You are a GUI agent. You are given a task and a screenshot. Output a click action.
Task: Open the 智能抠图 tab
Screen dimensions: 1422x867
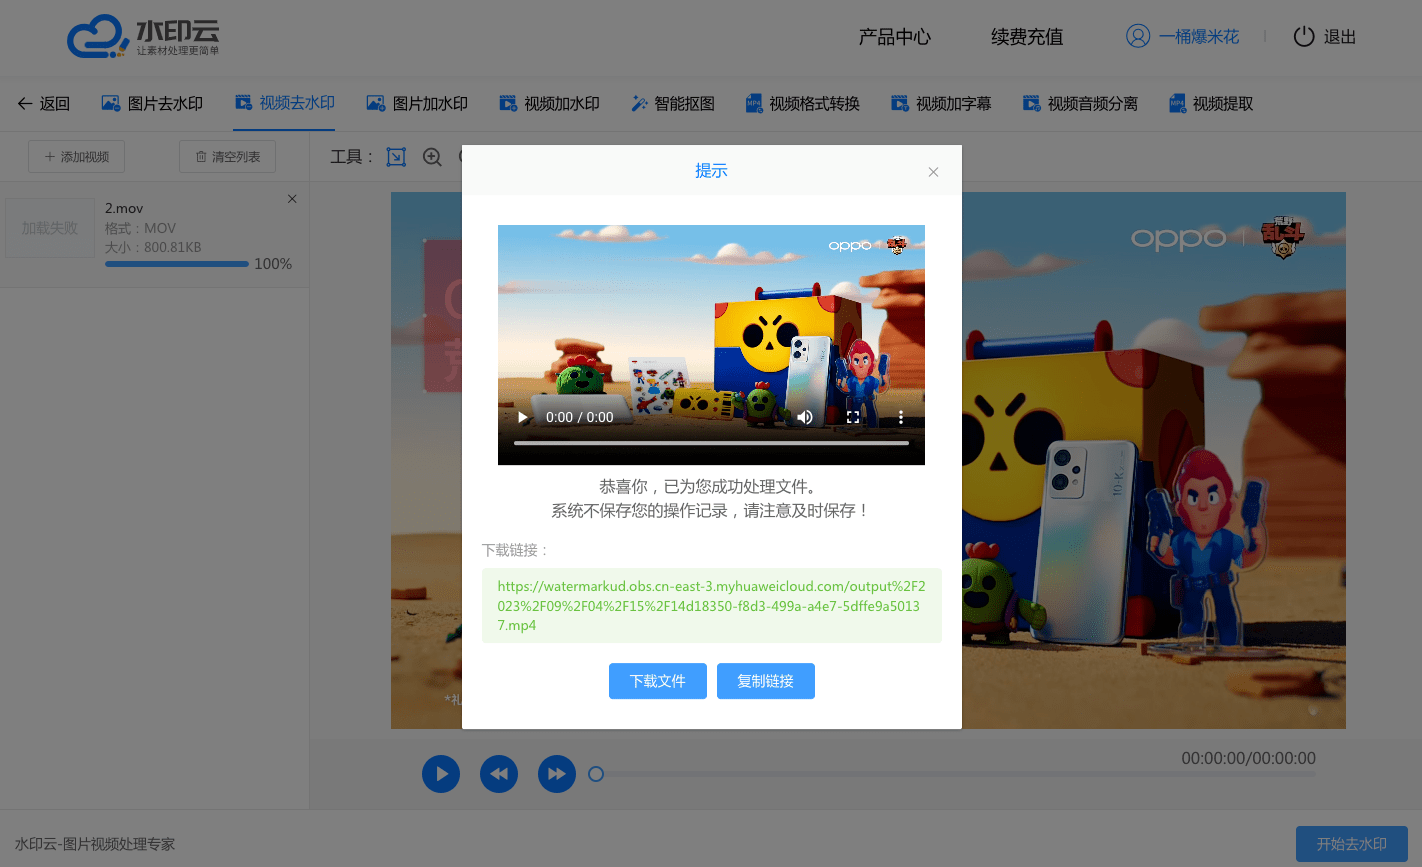(673, 103)
